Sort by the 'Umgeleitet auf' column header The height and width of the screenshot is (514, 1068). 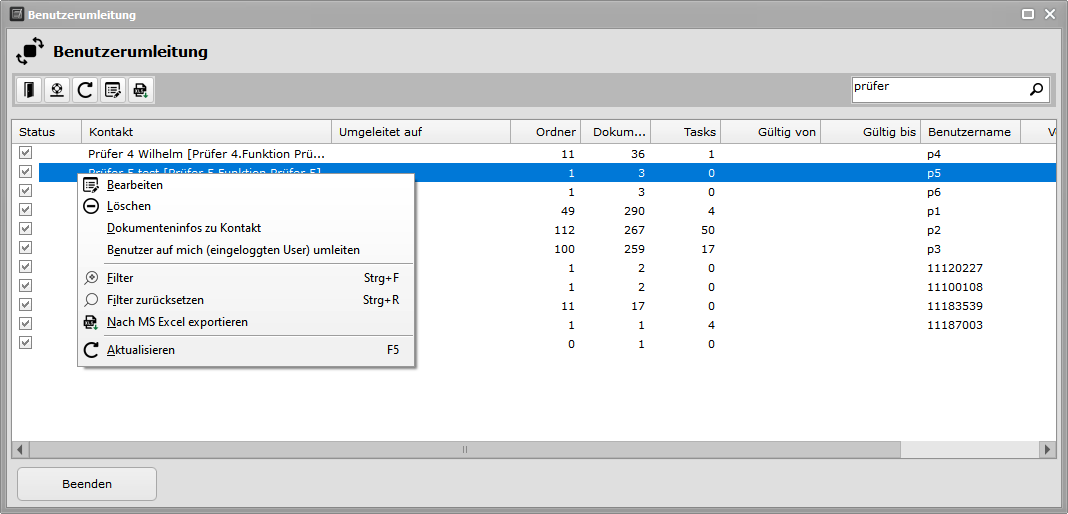(x=421, y=132)
